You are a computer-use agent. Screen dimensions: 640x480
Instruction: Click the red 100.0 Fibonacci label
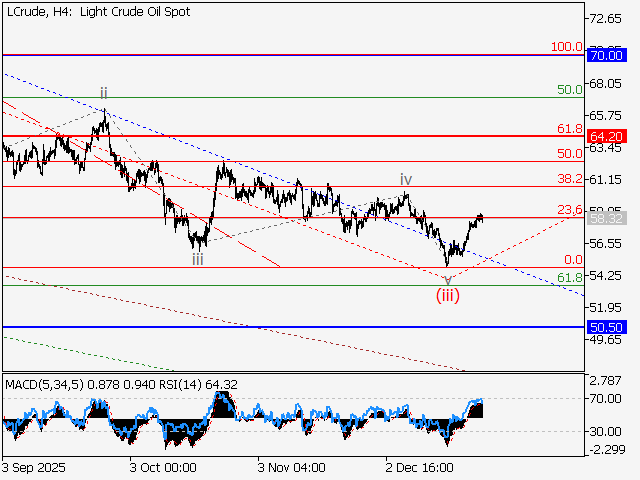(567, 47)
